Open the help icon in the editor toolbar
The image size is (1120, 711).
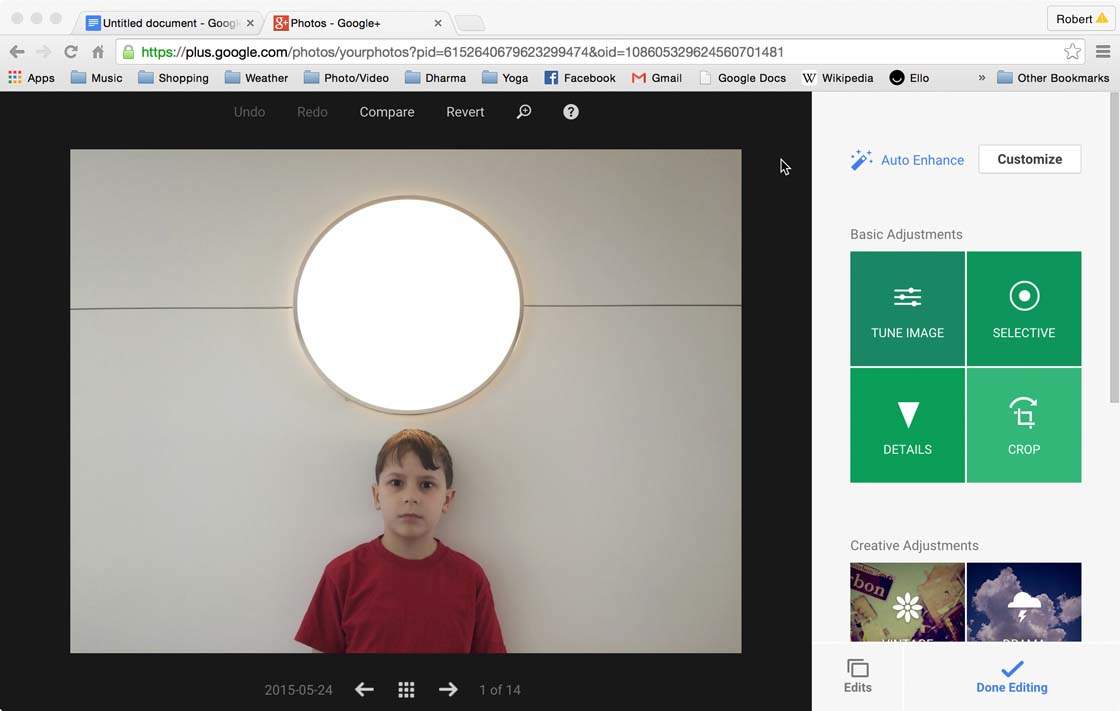coord(570,111)
